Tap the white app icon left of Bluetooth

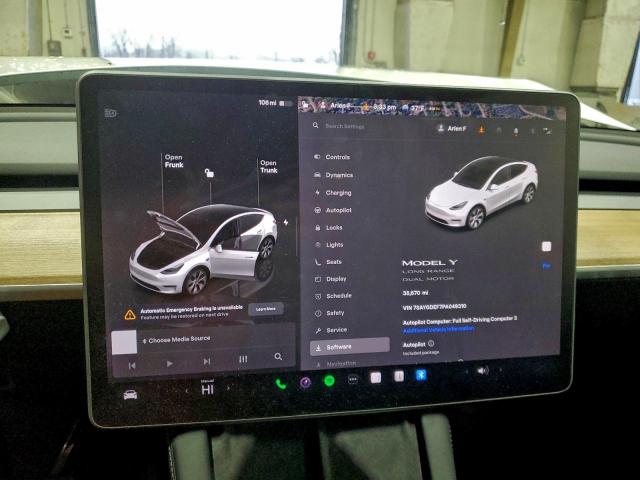click(399, 376)
